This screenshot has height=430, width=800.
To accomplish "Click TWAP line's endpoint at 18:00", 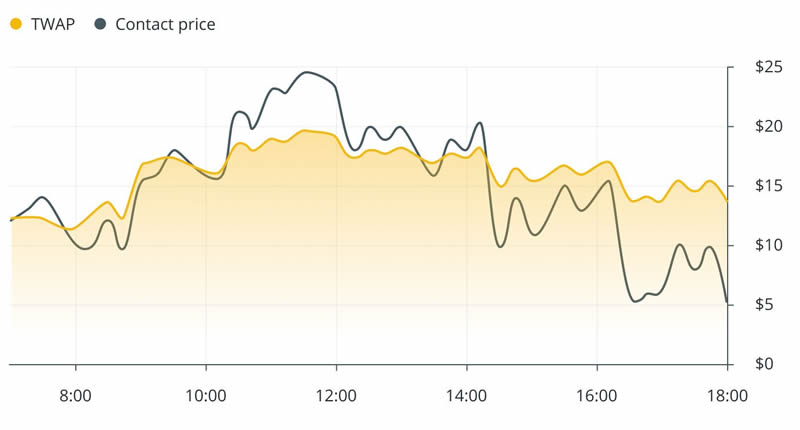I will 727,201.
